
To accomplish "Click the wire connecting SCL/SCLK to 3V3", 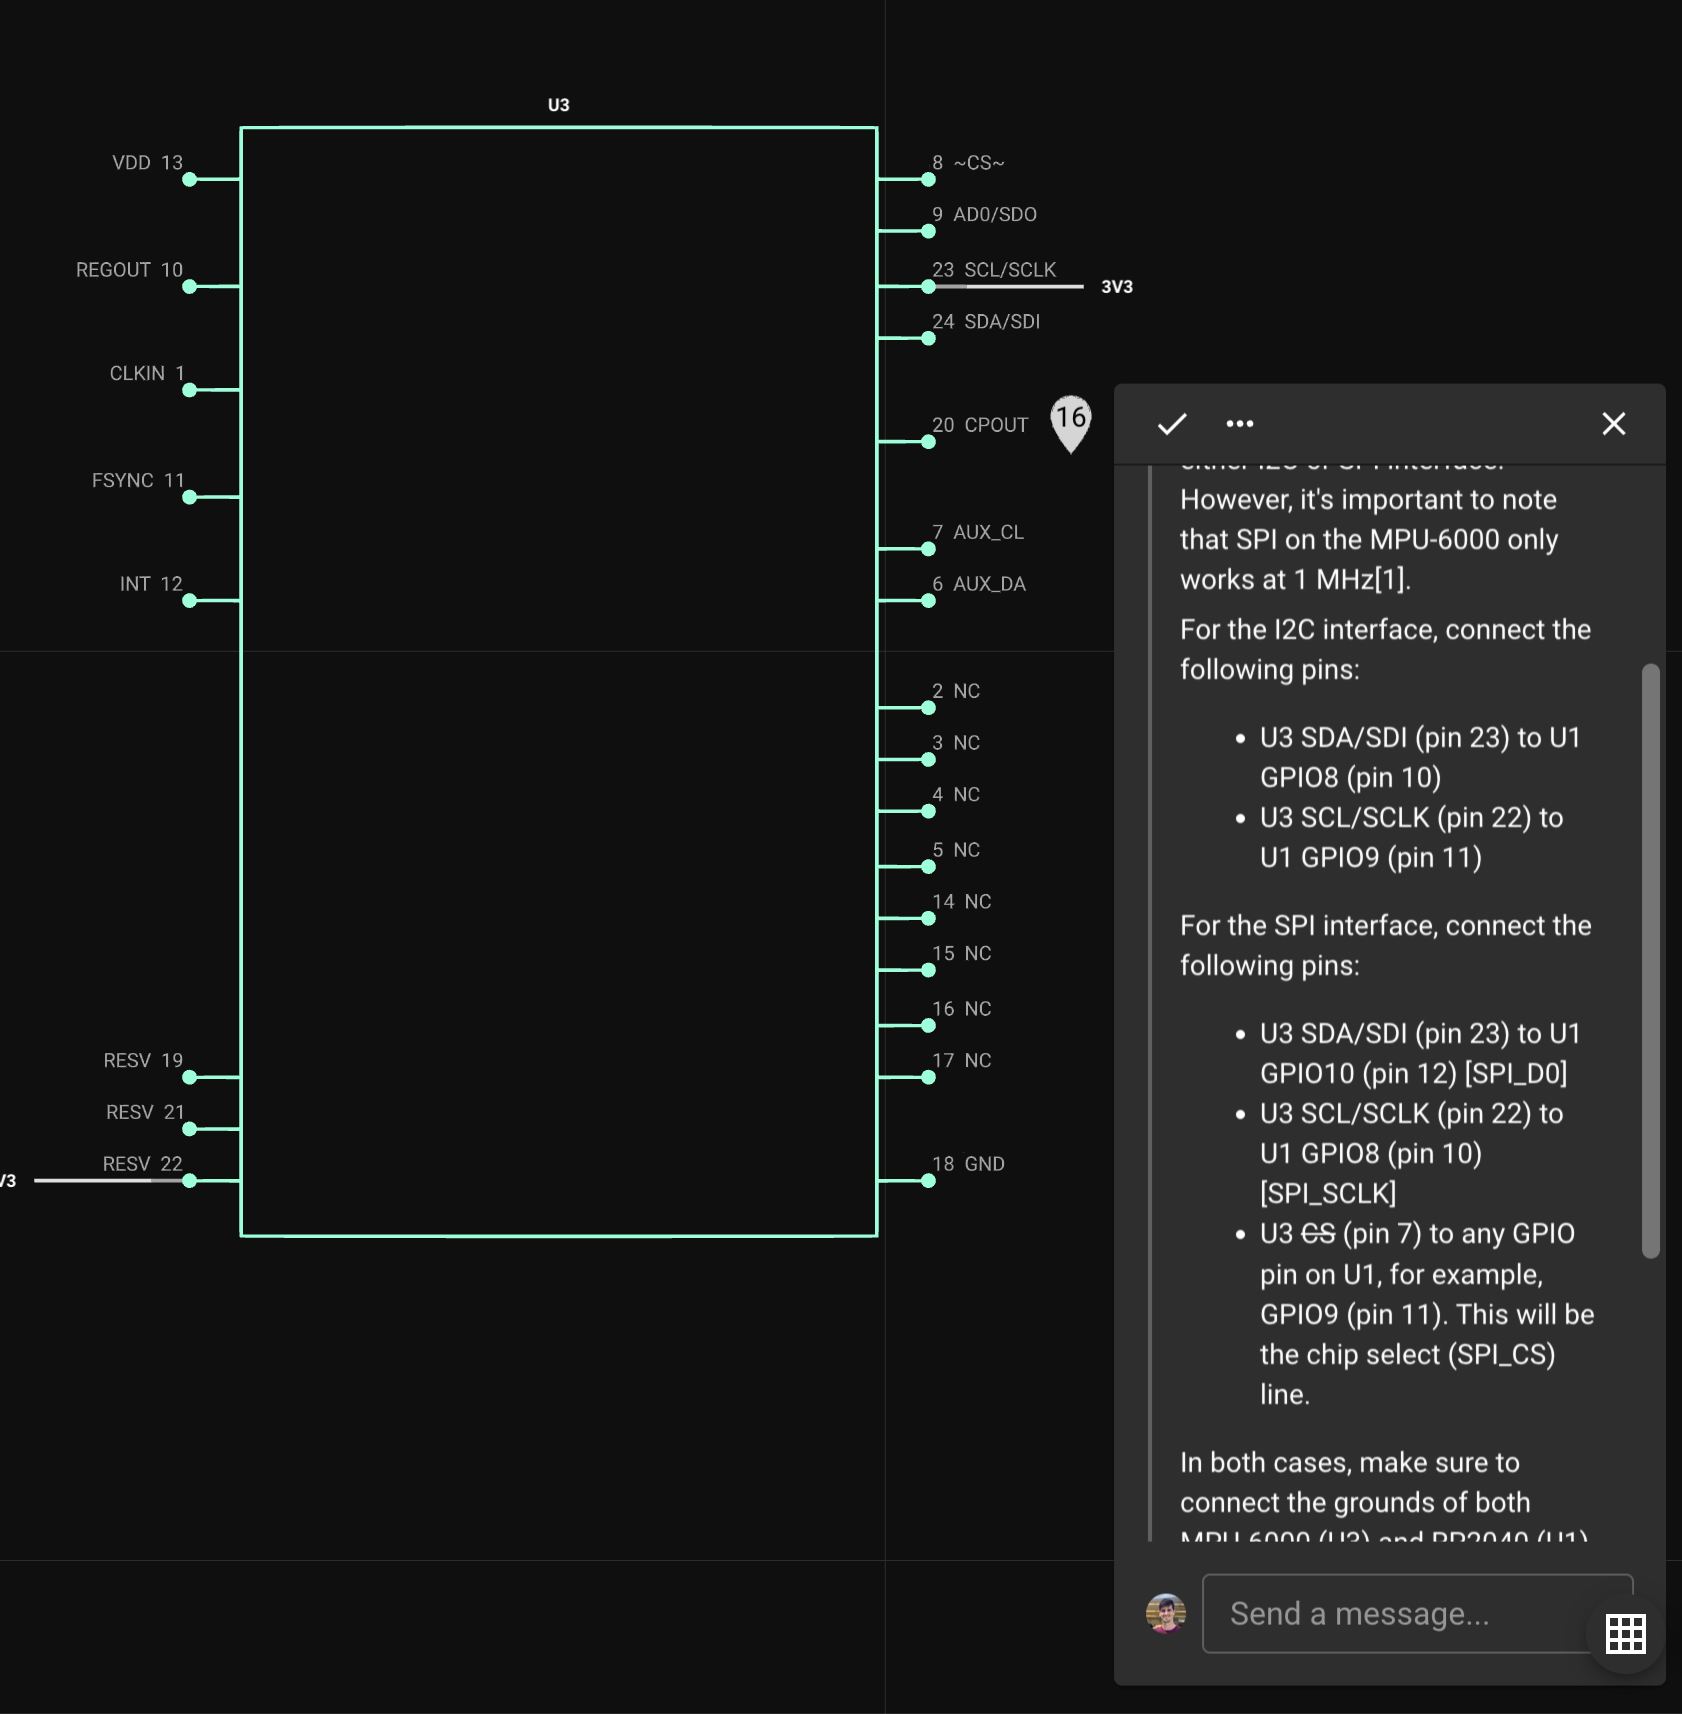I will [1010, 286].
